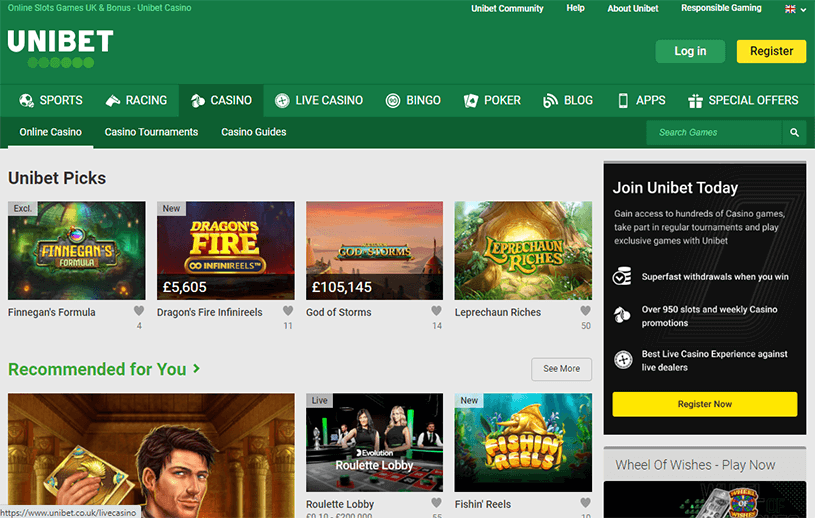Open the Responsible Gaming link
The width and height of the screenshot is (815, 518).
(721, 8)
